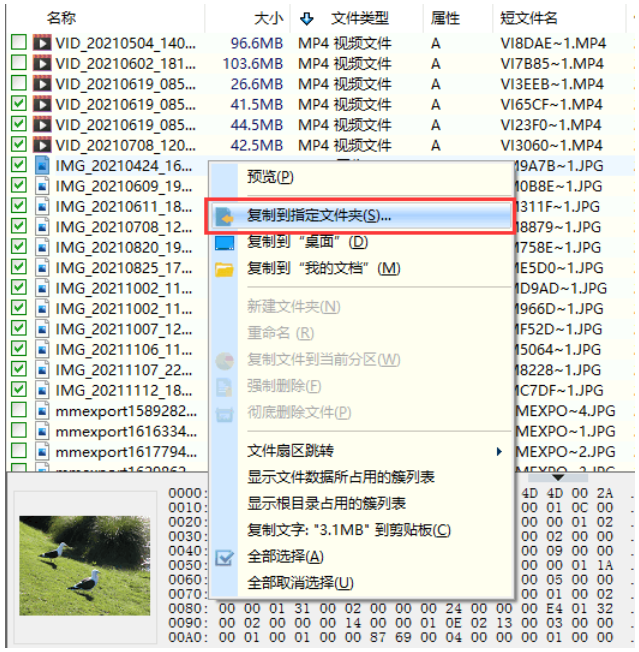Open the seagull photo preview thumbnail
The height and width of the screenshot is (652, 639).
[84, 566]
